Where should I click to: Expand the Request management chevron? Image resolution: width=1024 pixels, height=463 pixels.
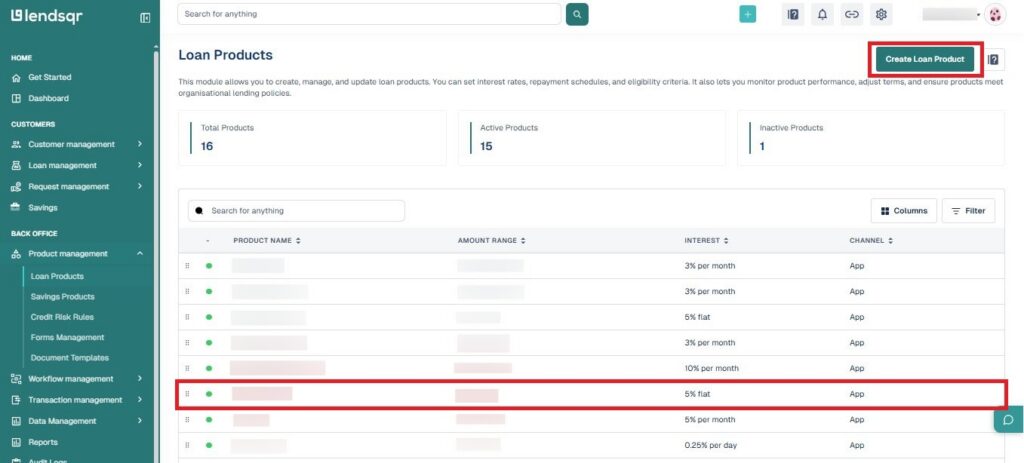click(x=140, y=186)
